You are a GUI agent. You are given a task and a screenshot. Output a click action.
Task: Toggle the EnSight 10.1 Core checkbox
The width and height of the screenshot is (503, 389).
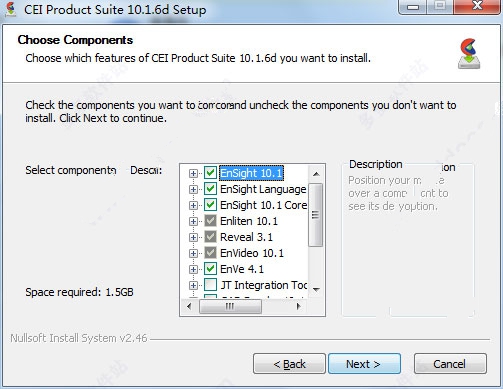tap(210, 205)
